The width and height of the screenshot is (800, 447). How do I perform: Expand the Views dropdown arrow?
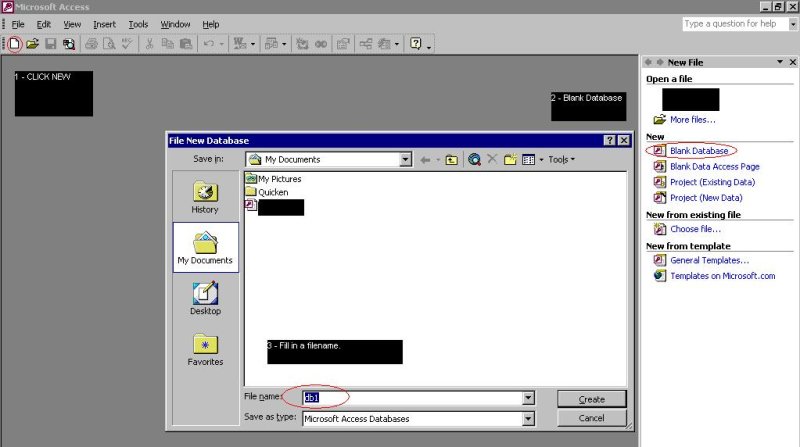[541, 160]
